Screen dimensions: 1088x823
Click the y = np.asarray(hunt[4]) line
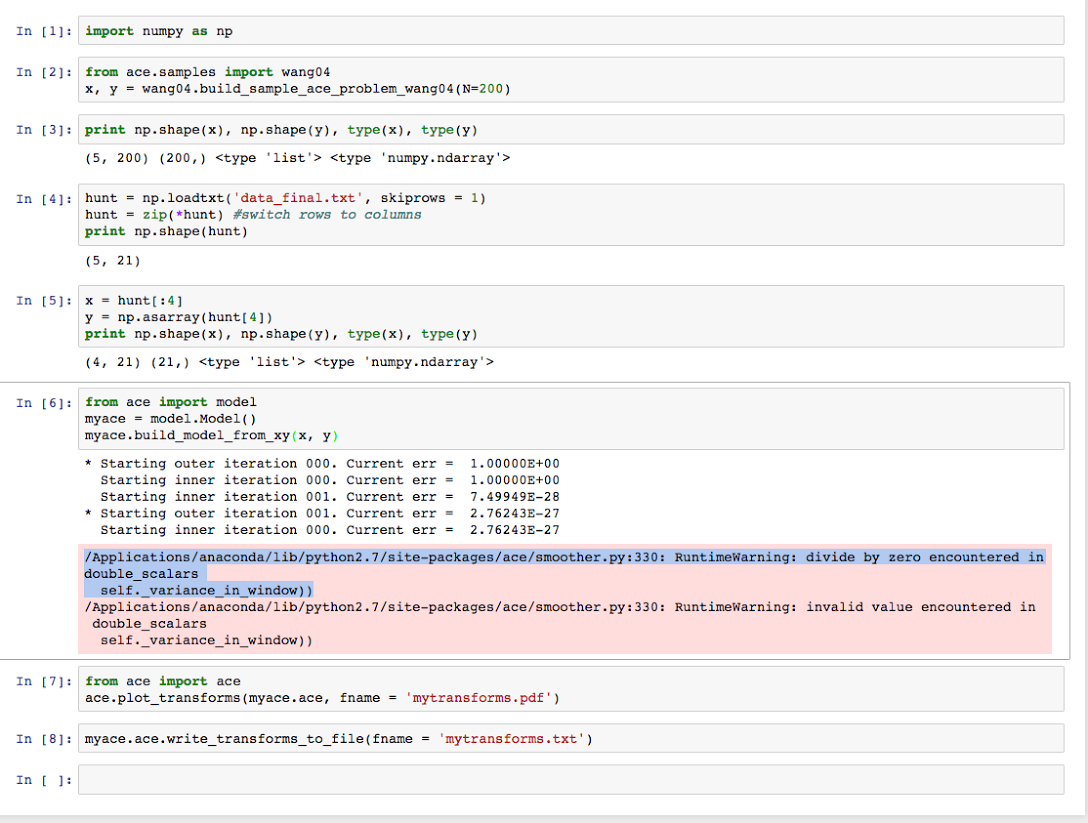click(179, 317)
